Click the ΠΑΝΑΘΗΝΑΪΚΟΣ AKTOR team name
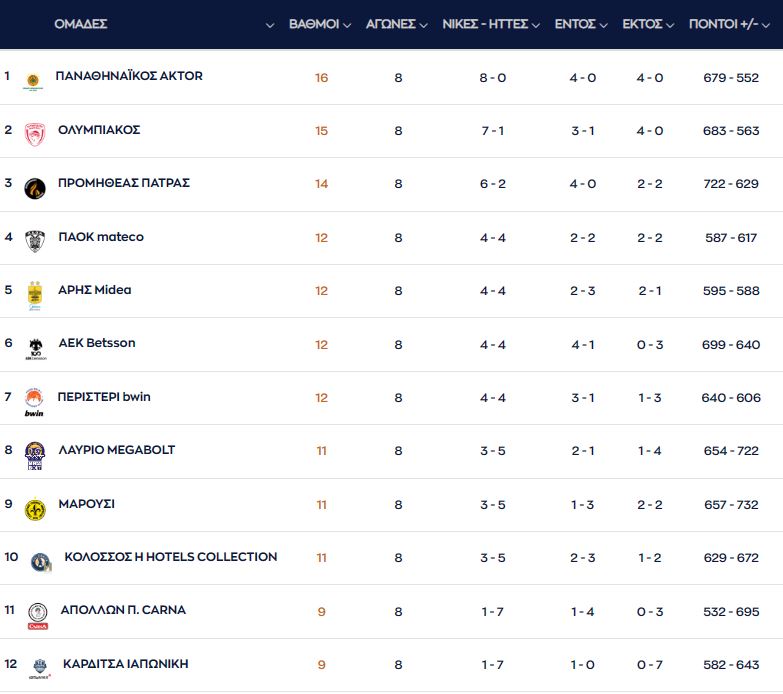The image size is (783, 694). coord(129,76)
